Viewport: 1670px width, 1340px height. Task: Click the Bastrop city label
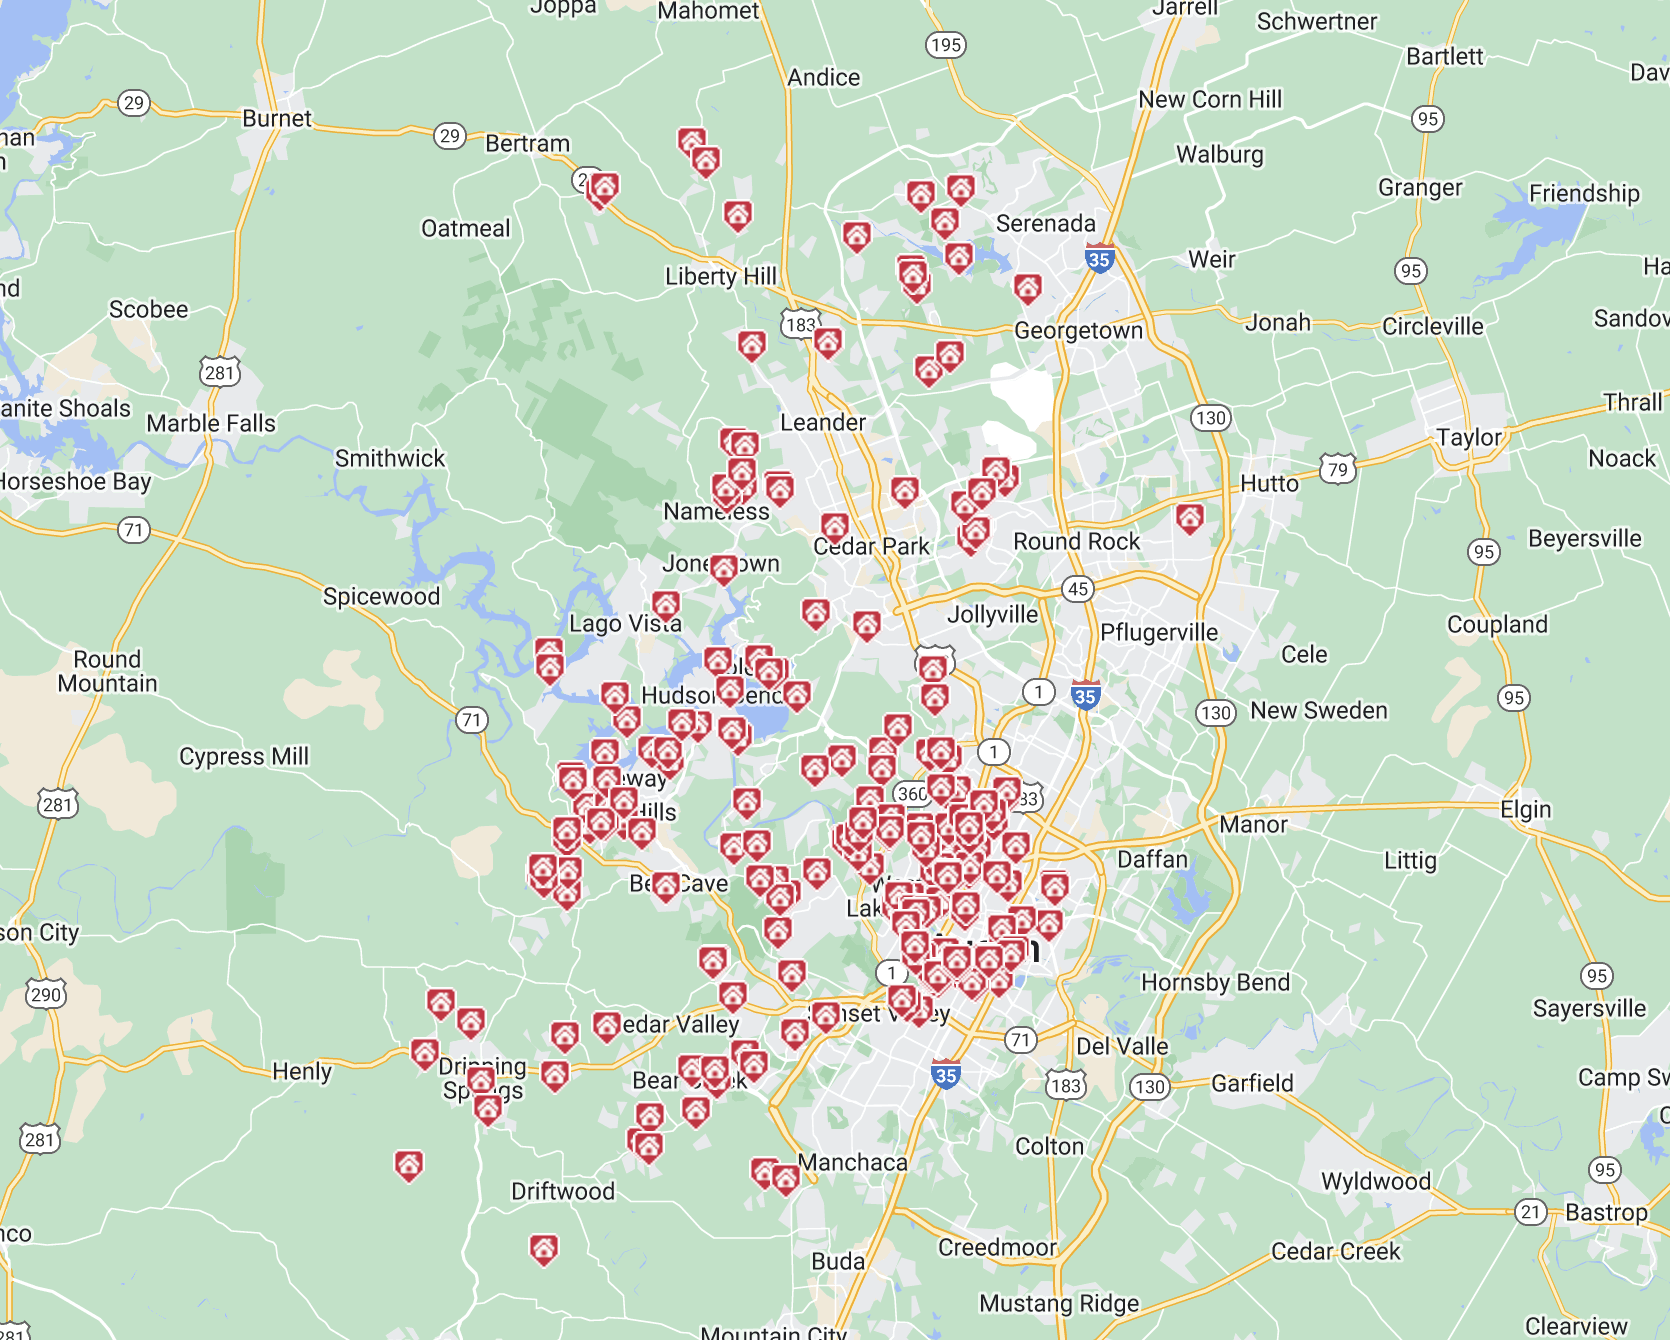[1606, 1212]
